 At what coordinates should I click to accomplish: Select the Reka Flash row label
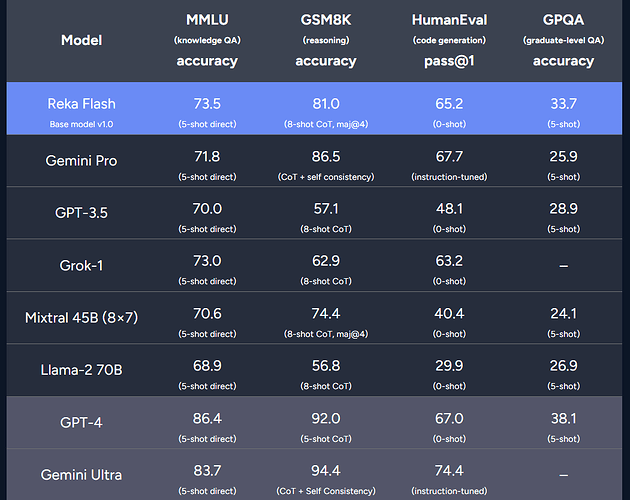click(x=82, y=104)
